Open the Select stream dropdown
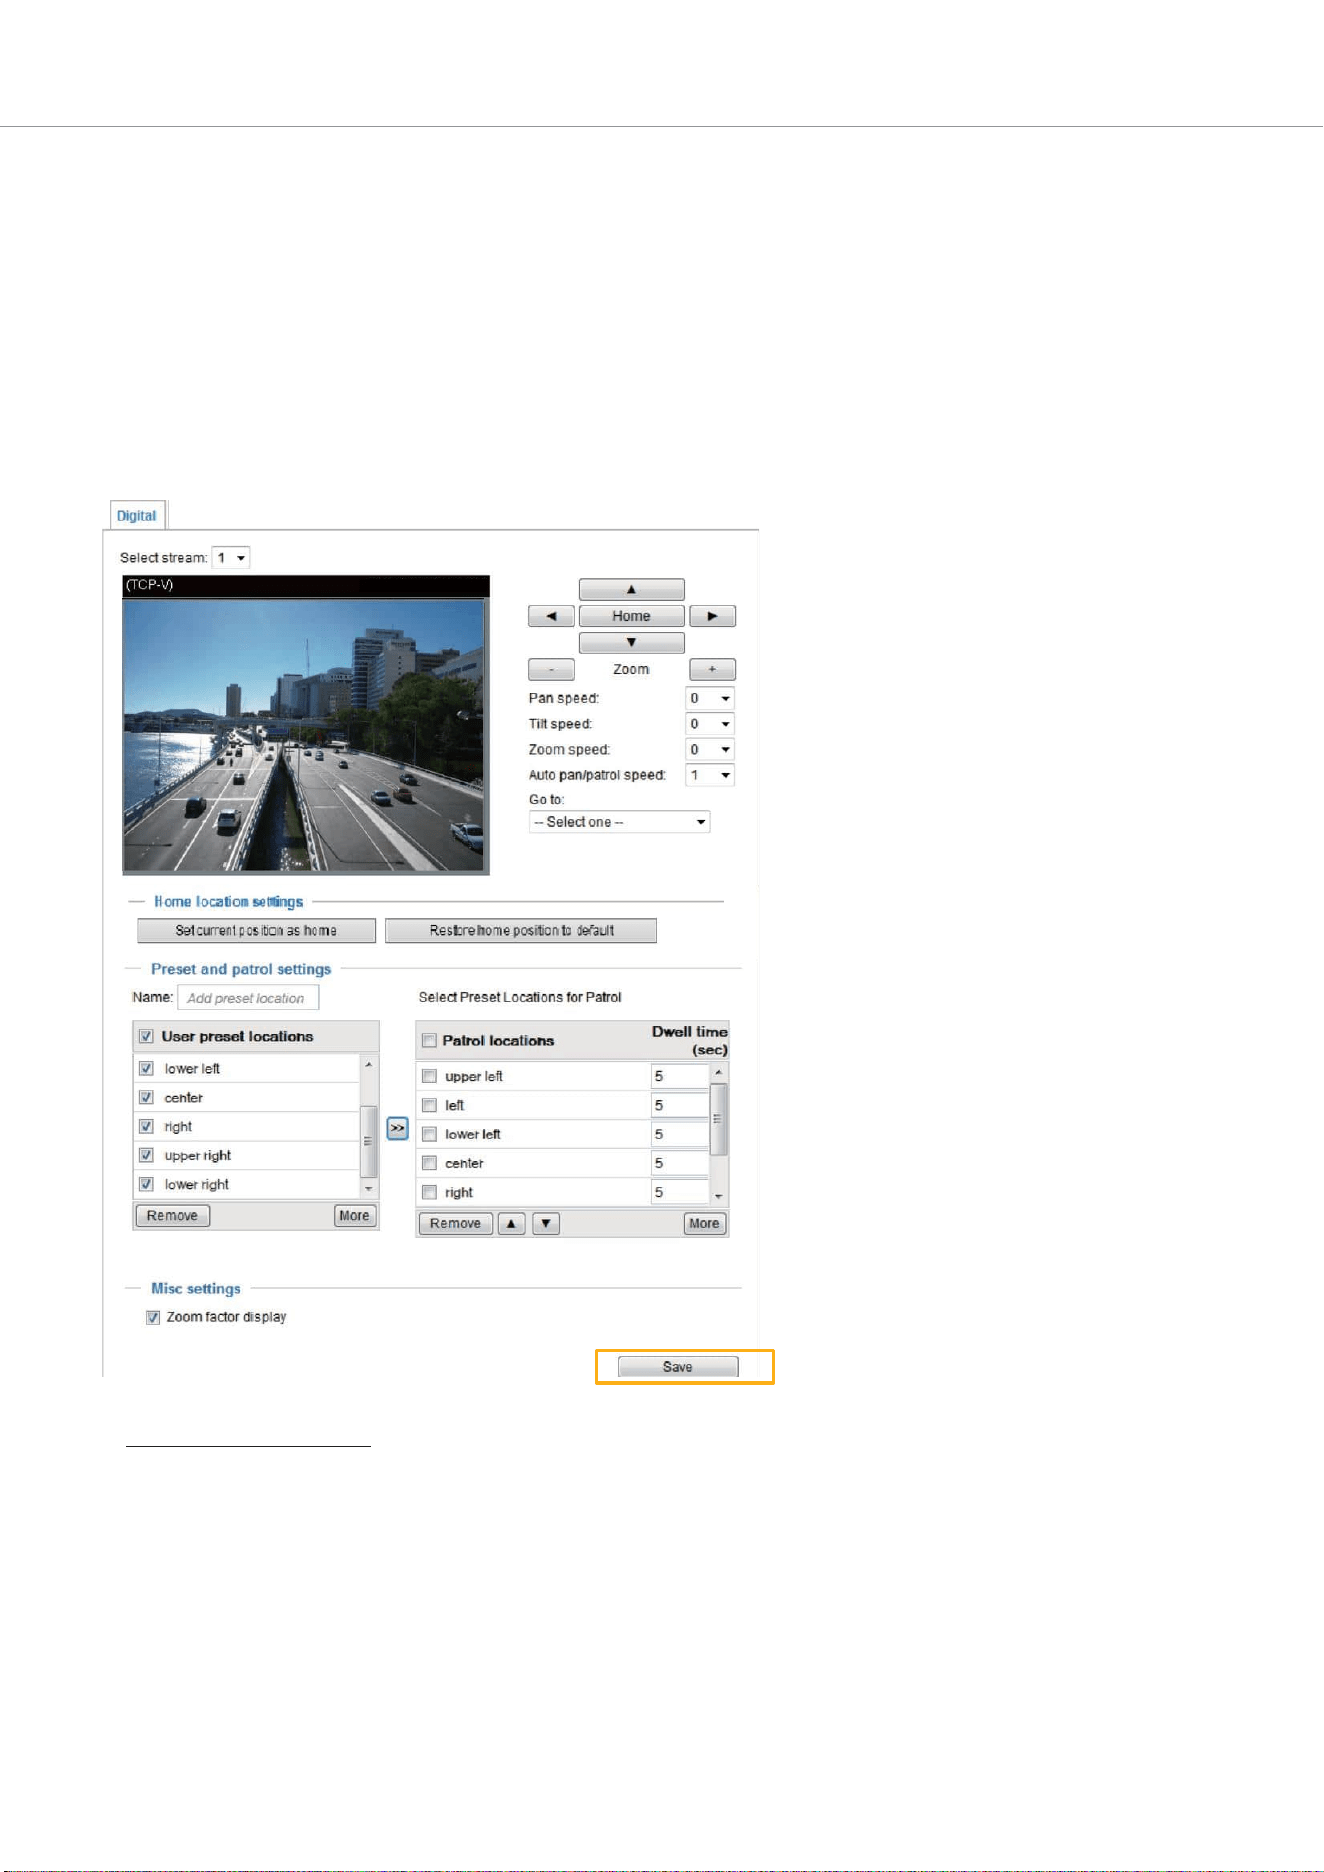The height and width of the screenshot is (1872, 1324). tap(231, 558)
